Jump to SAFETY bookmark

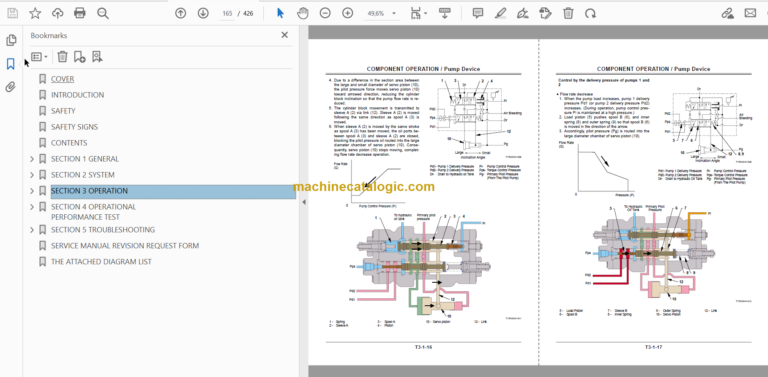click(63, 111)
